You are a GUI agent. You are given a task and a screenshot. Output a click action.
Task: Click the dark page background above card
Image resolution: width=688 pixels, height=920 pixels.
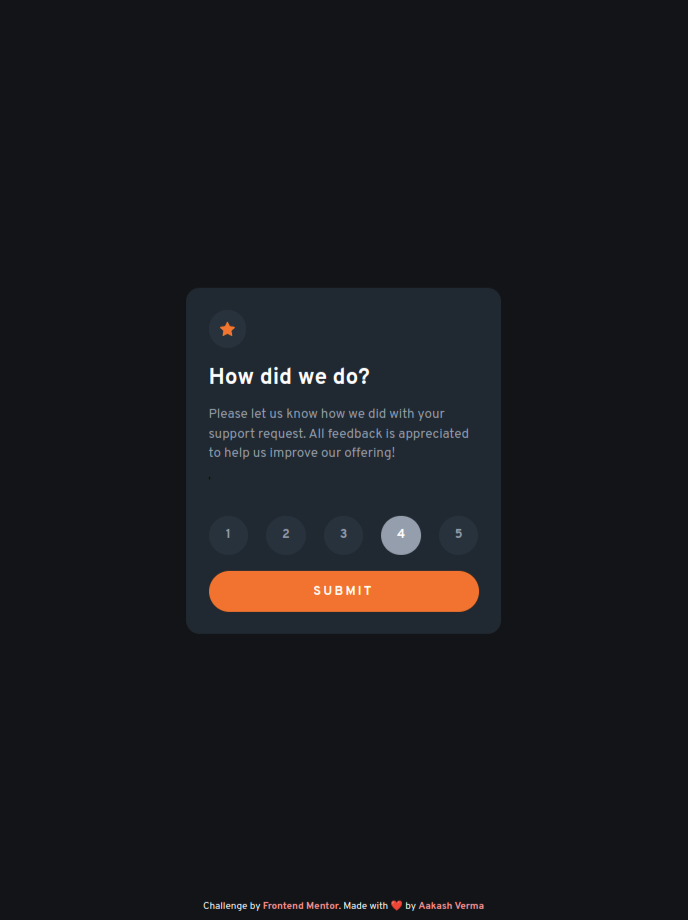click(344, 141)
